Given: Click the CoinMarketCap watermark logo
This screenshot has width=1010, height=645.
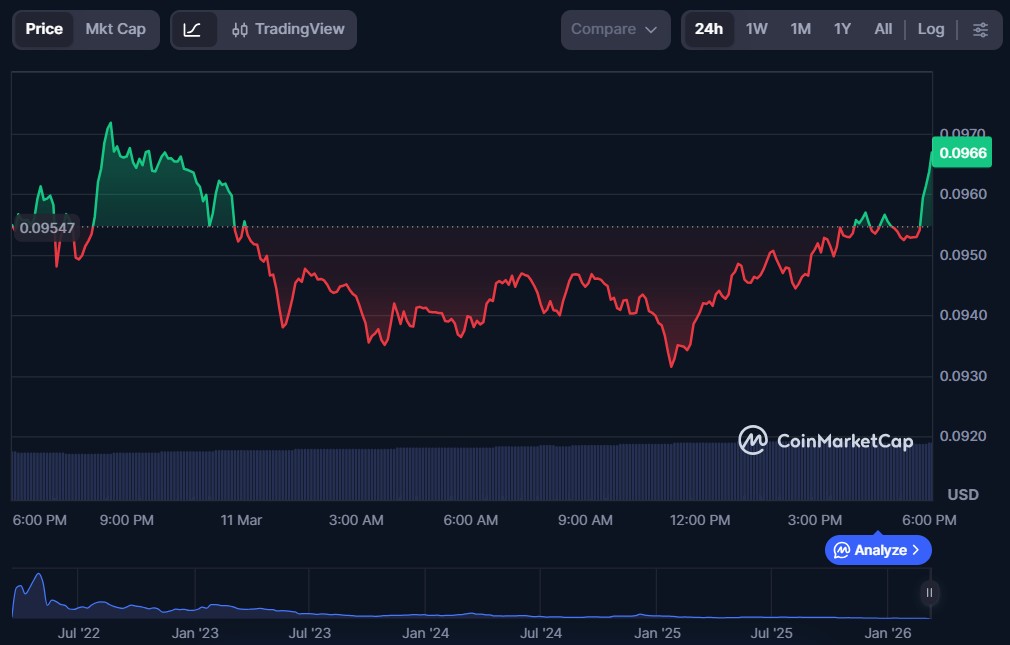Looking at the screenshot, I should tap(825, 440).
